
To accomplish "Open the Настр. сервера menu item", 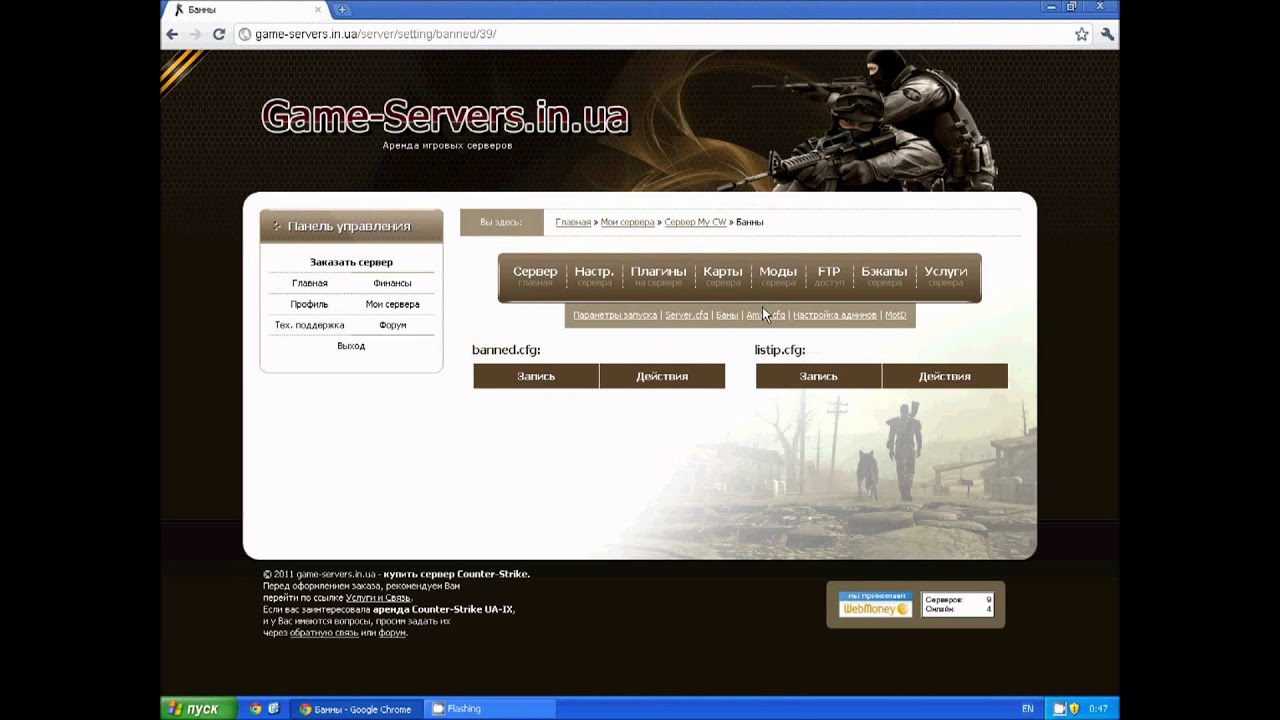I will coord(594,276).
